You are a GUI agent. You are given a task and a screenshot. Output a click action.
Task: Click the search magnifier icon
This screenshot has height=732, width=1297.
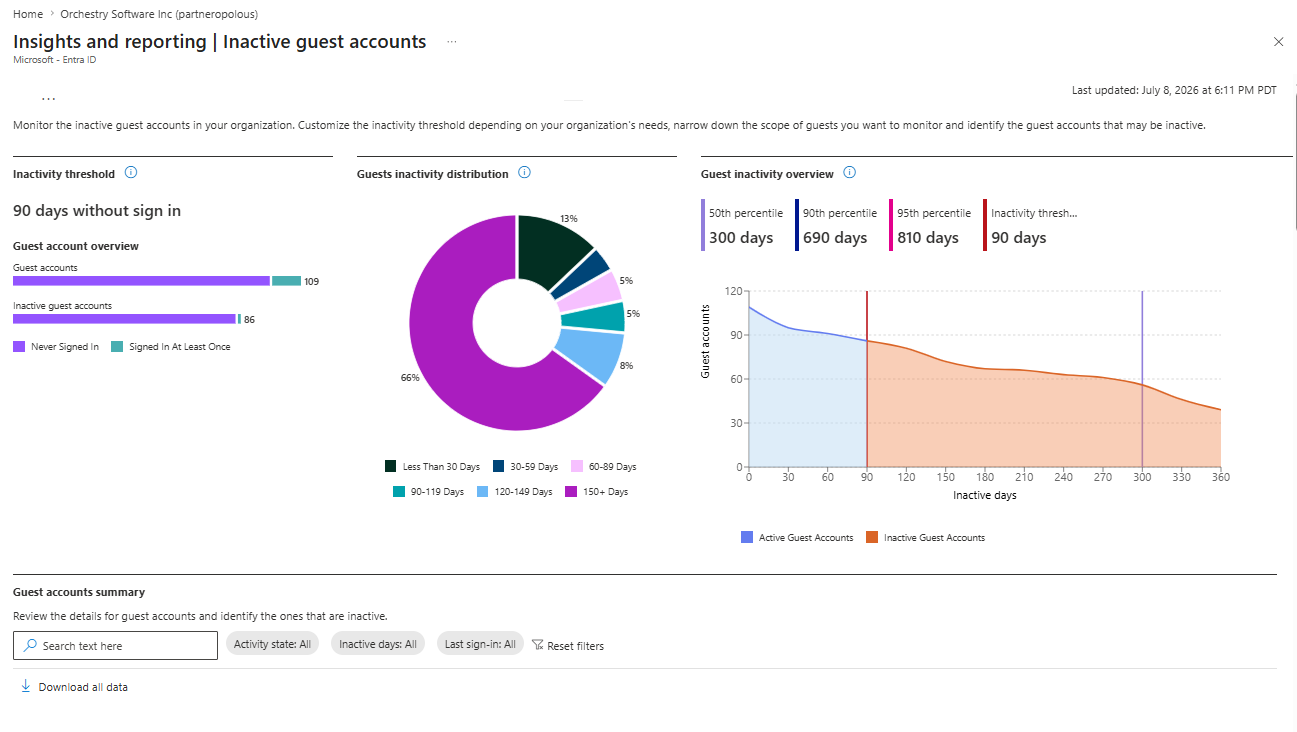[30, 646]
